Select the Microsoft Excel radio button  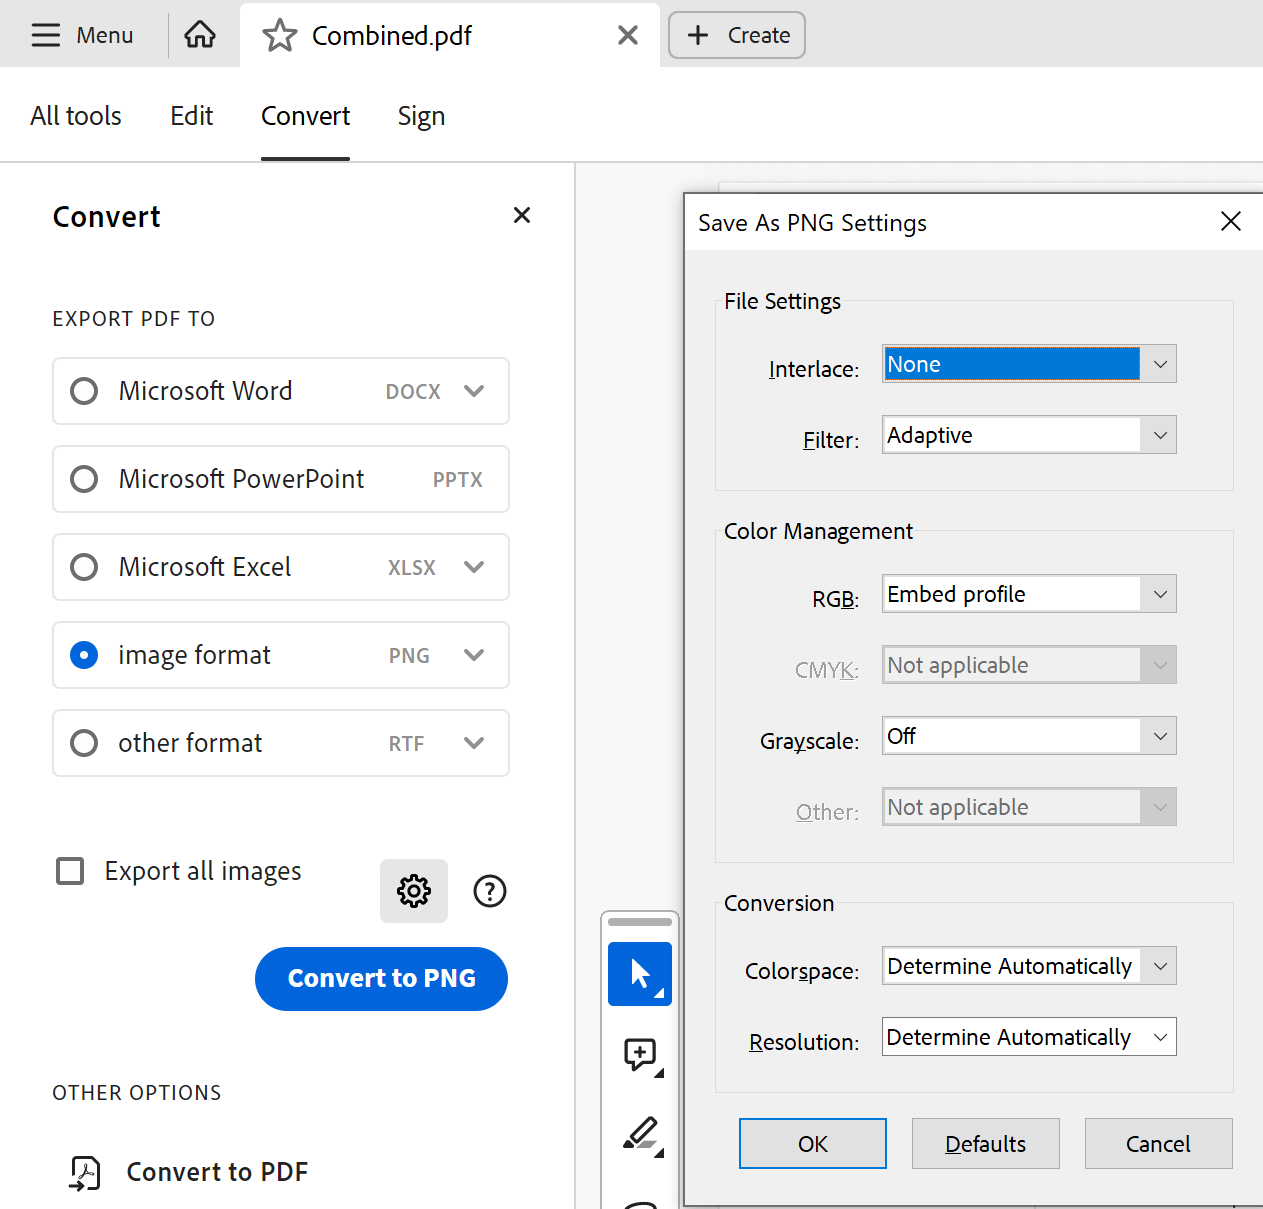coord(84,567)
